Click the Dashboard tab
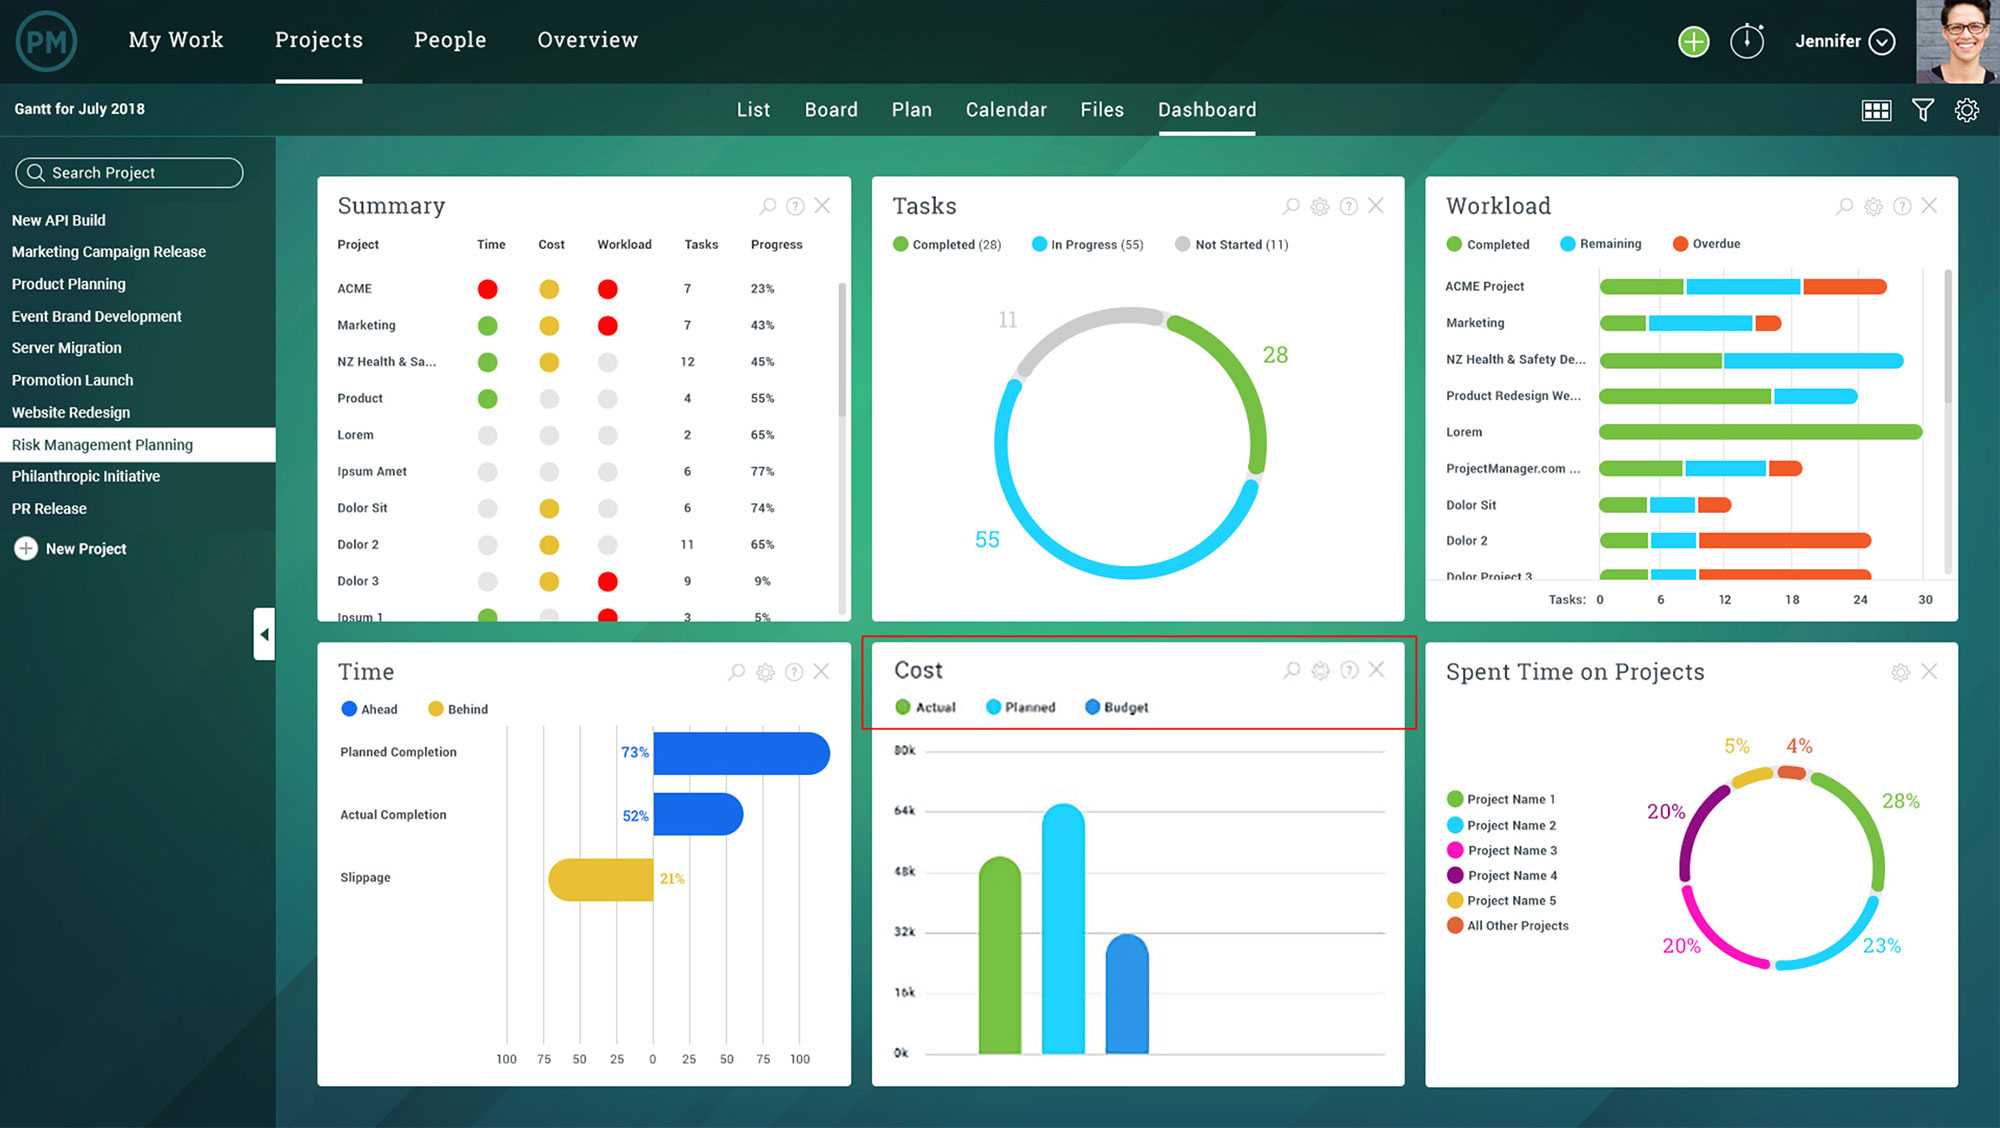Screen dimensions: 2000x1128 pyautogui.click(x=1207, y=109)
